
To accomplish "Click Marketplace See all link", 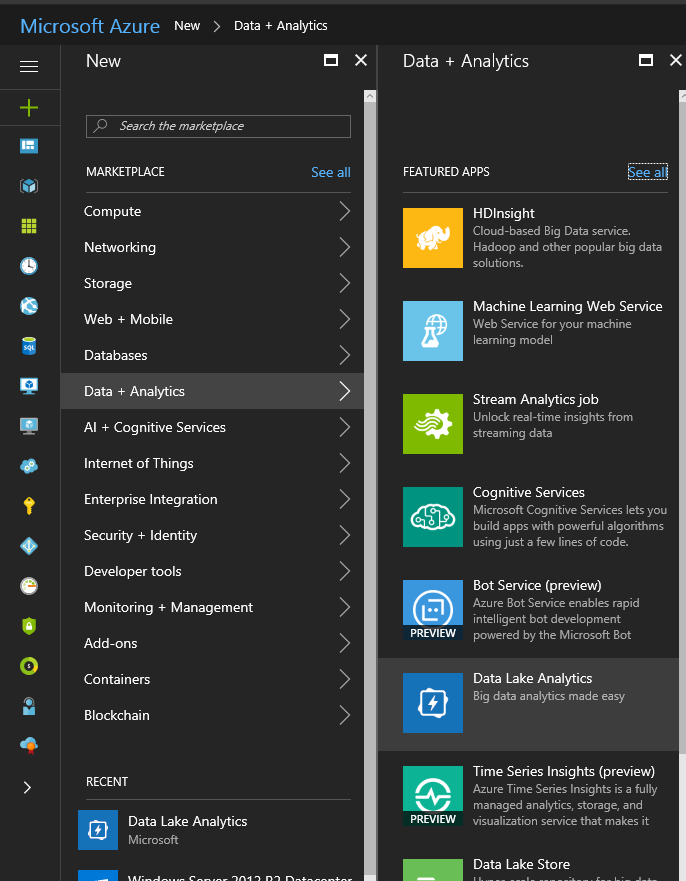I will coord(331,172).
